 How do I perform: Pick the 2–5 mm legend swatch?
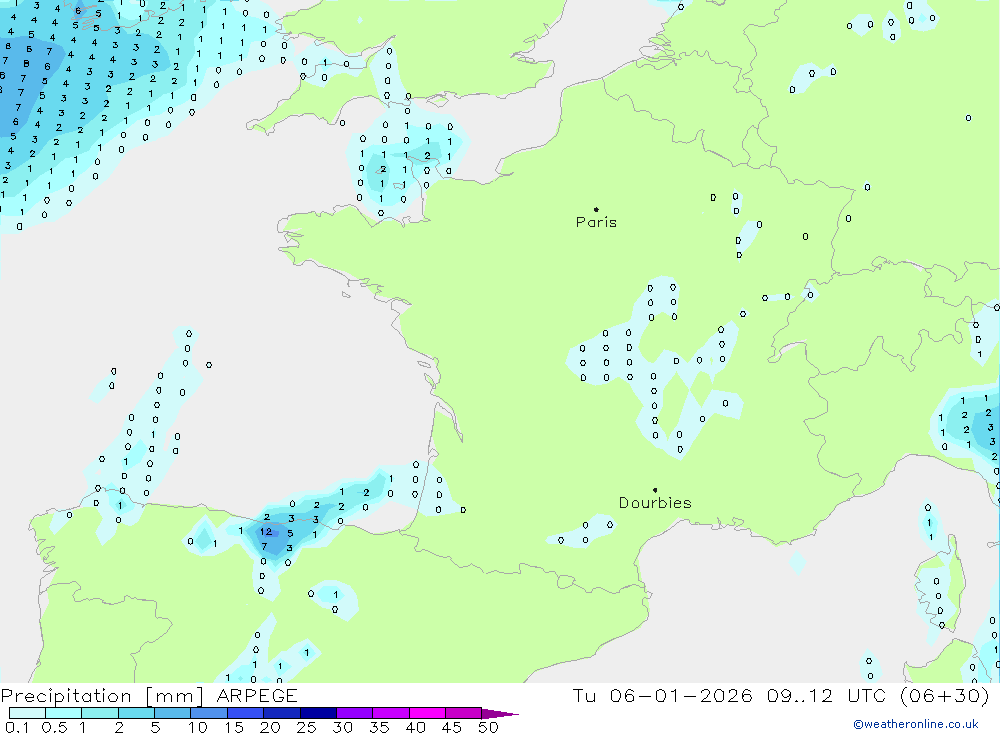coord(136,713)
